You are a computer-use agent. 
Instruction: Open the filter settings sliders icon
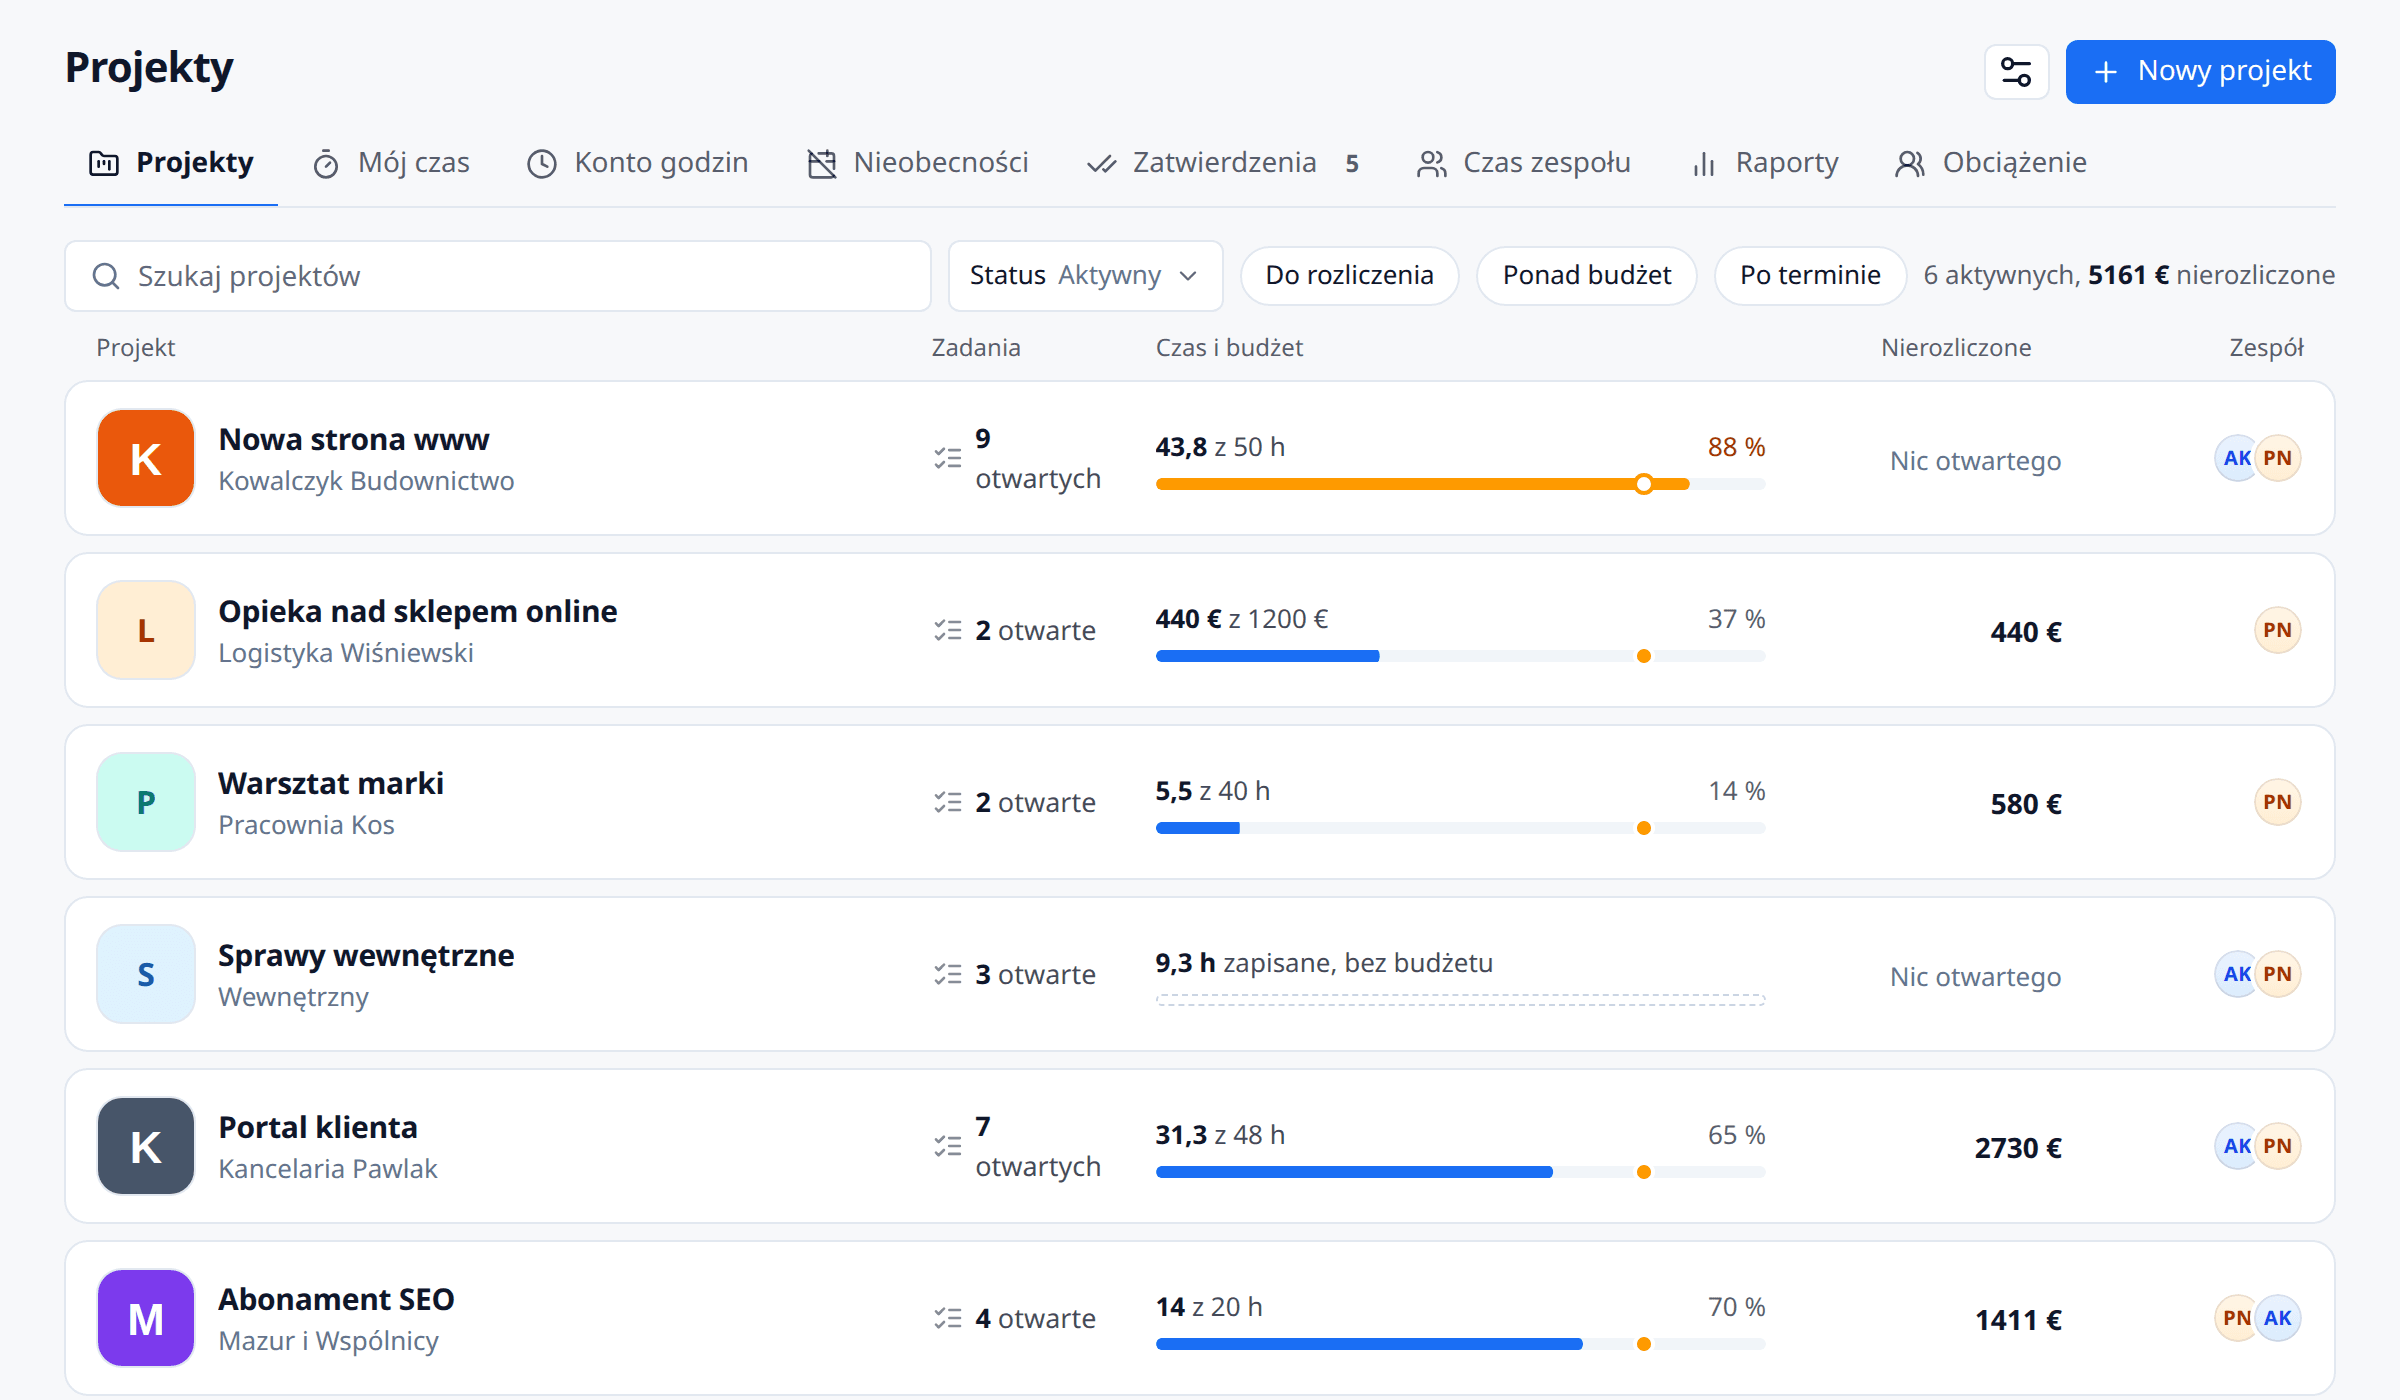pos(2016,72)
